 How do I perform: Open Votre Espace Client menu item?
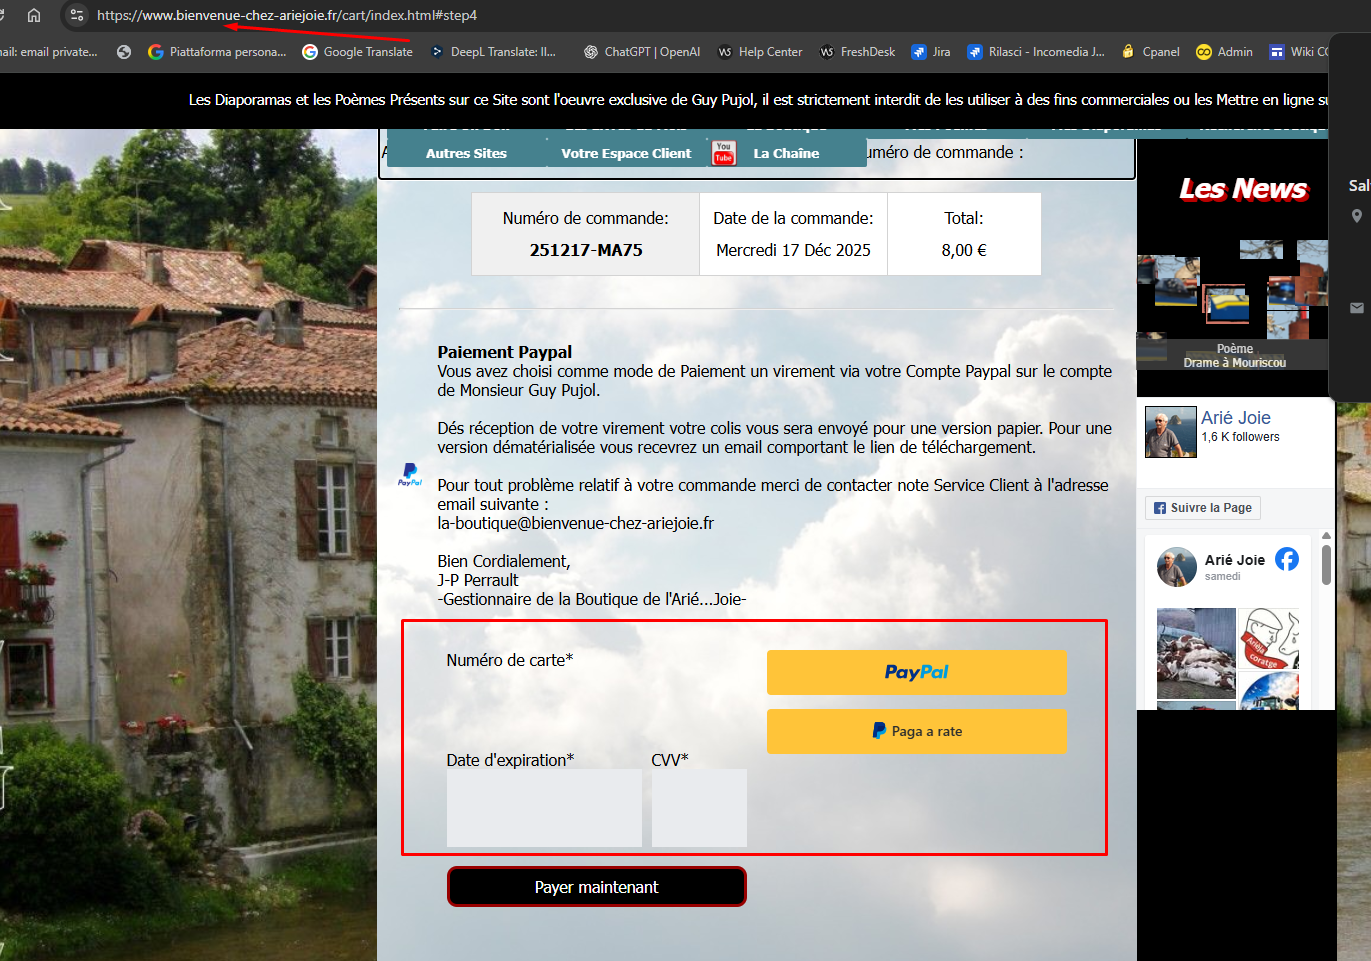point(626,153)
